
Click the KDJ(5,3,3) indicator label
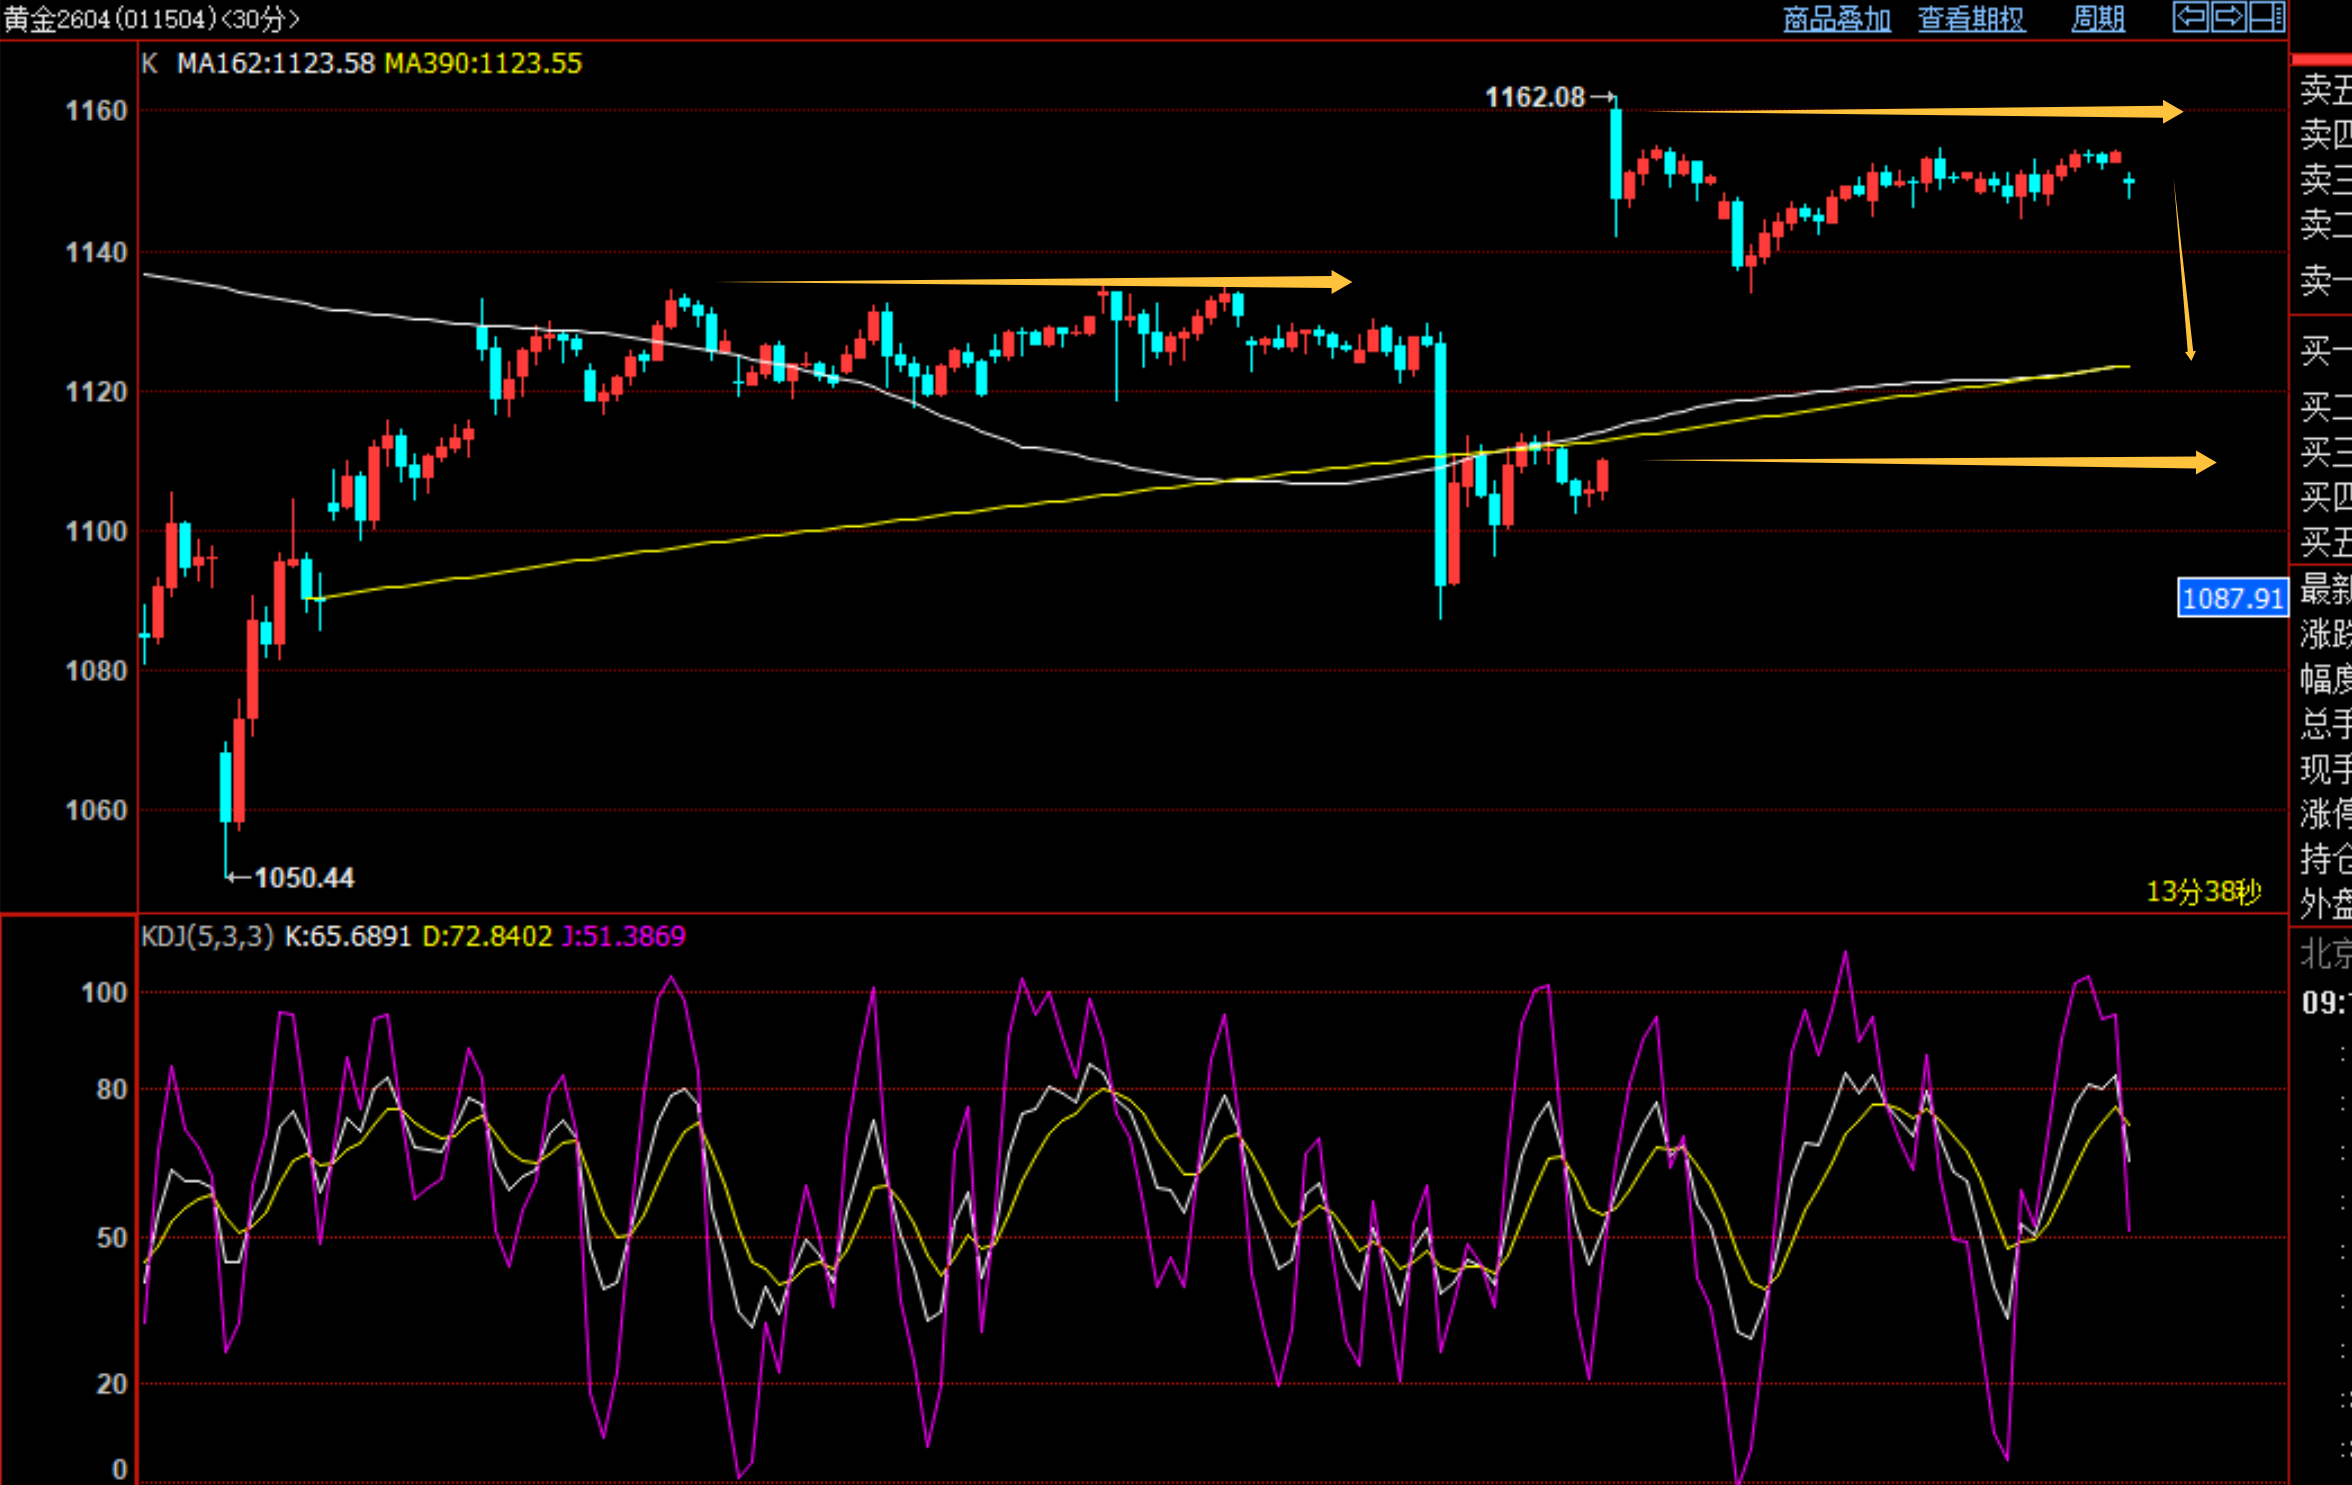[x=207, y=937]
